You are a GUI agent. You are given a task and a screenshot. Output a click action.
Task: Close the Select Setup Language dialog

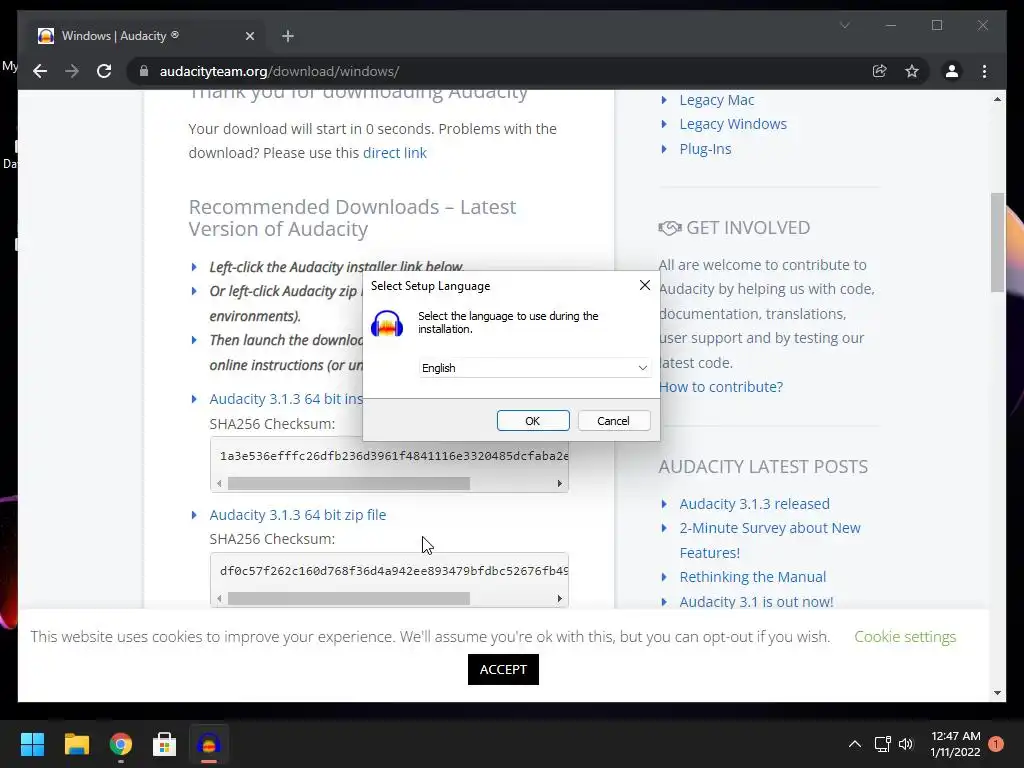tap(645, 285)
